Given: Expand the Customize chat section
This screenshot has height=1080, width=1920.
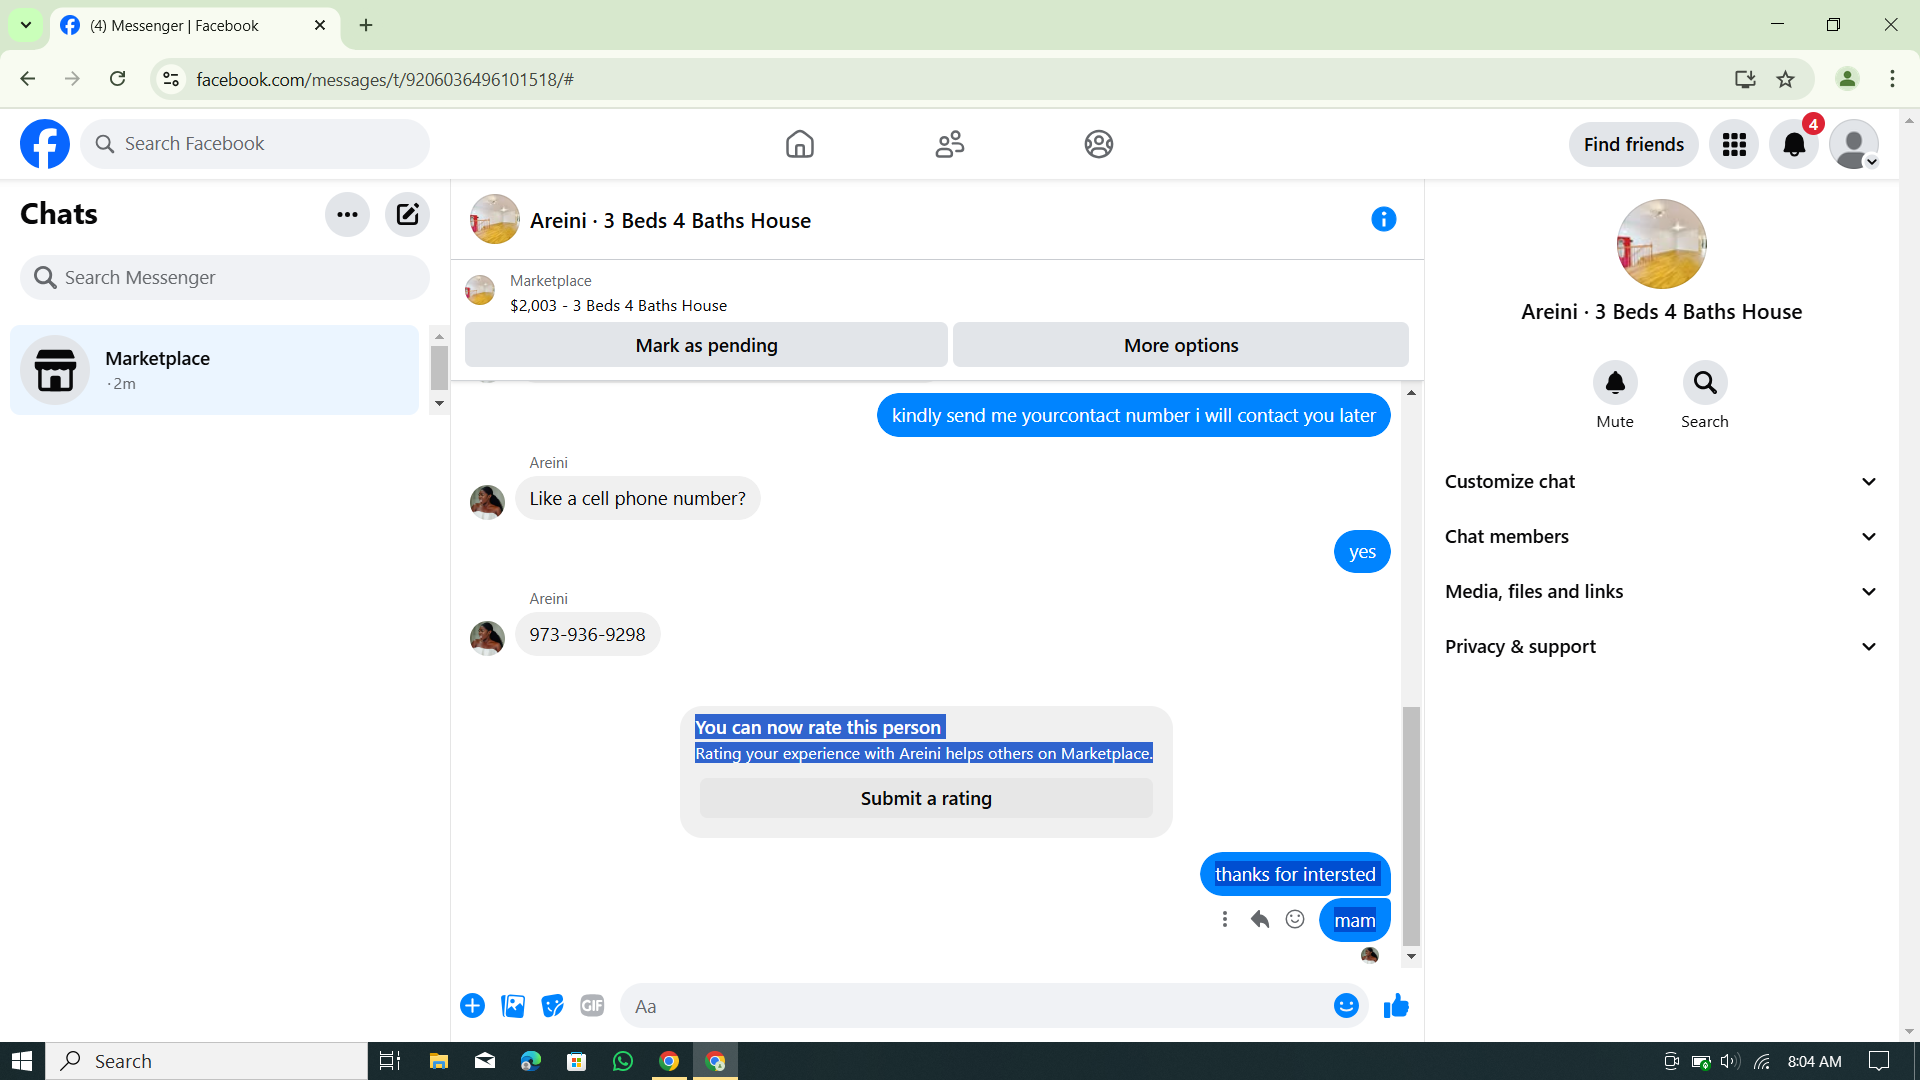Looking at the screenshot, I should point(1661,482).
